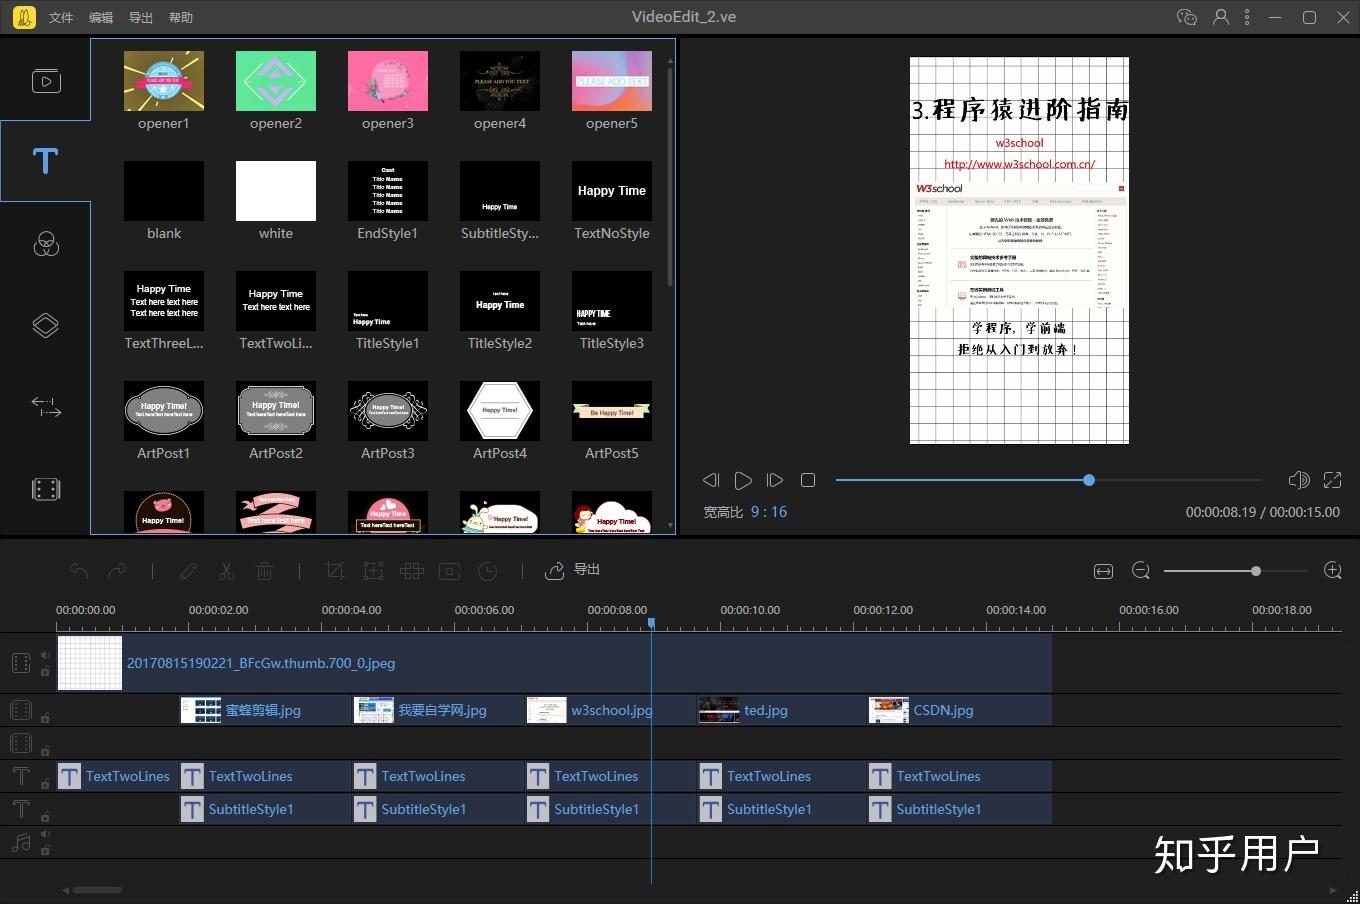Select the TextNoStyle template
Screen dimensions: 1360x904
click(x=612, y=202)
